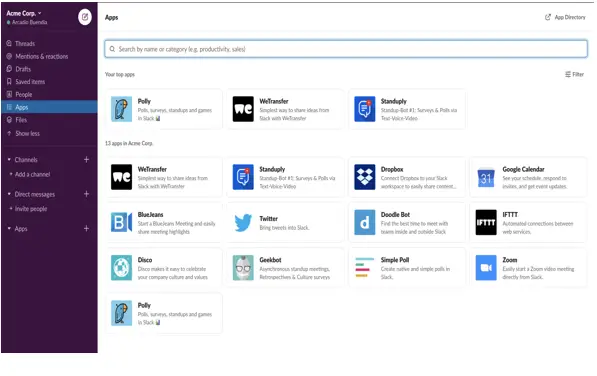Image resolution: width=597 pixels, height=376 pixels.
Task: Click the Simple Poll icon
Action: click(364, 267)
